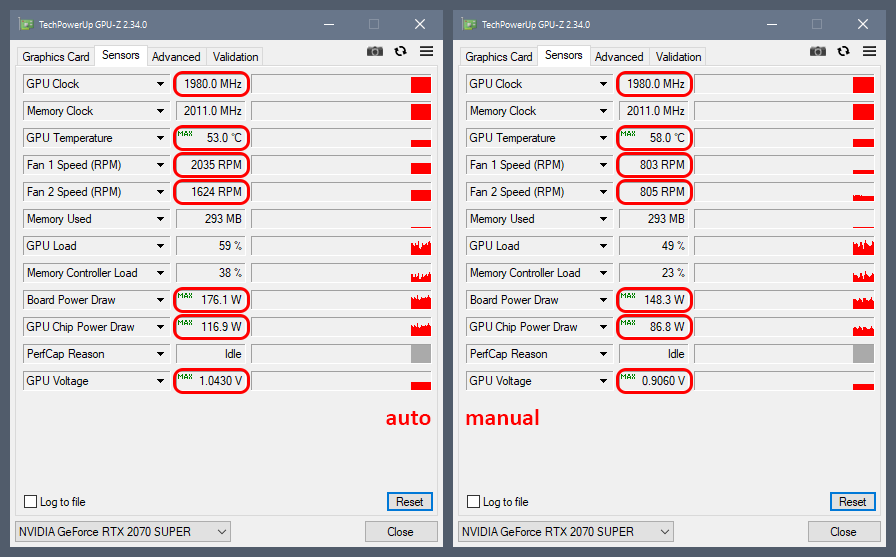Minimize the auto GPU-Z window
Screen dimensions: 896x557
point(329,25)
